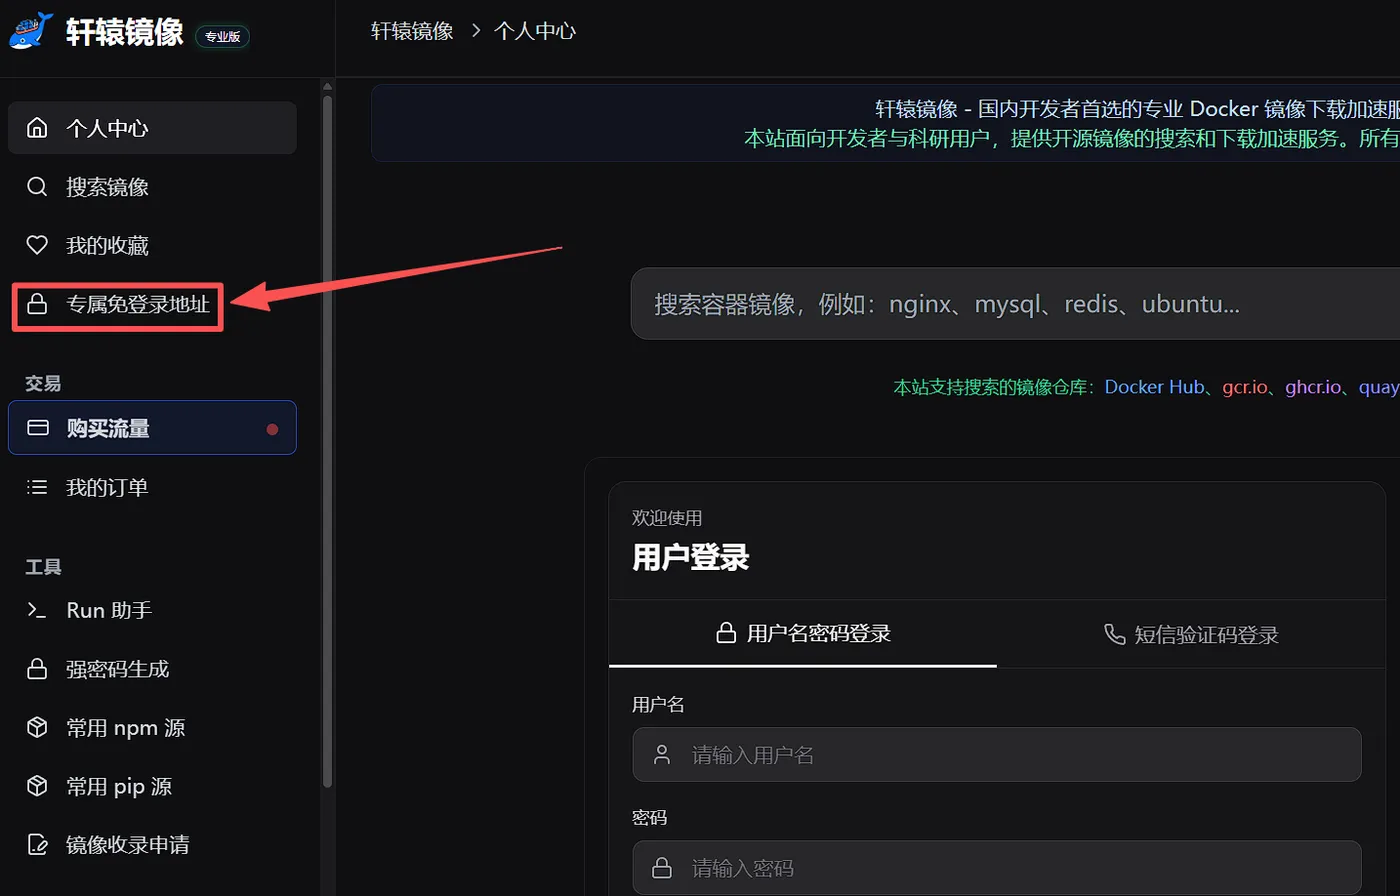Click the heart icon beside 我的收藏
Viewport: 1400px width, 896px height.
[x=37, y=245]
